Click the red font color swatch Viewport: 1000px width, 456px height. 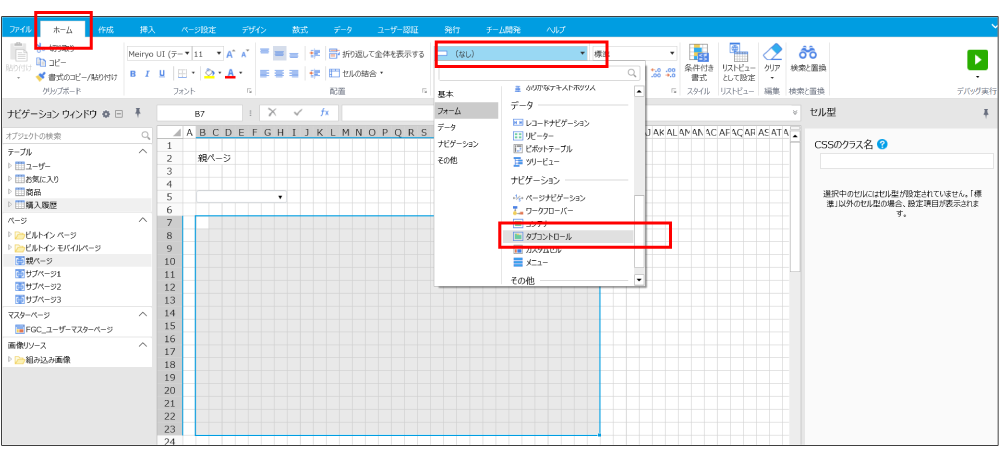click(x=230, y=73)
